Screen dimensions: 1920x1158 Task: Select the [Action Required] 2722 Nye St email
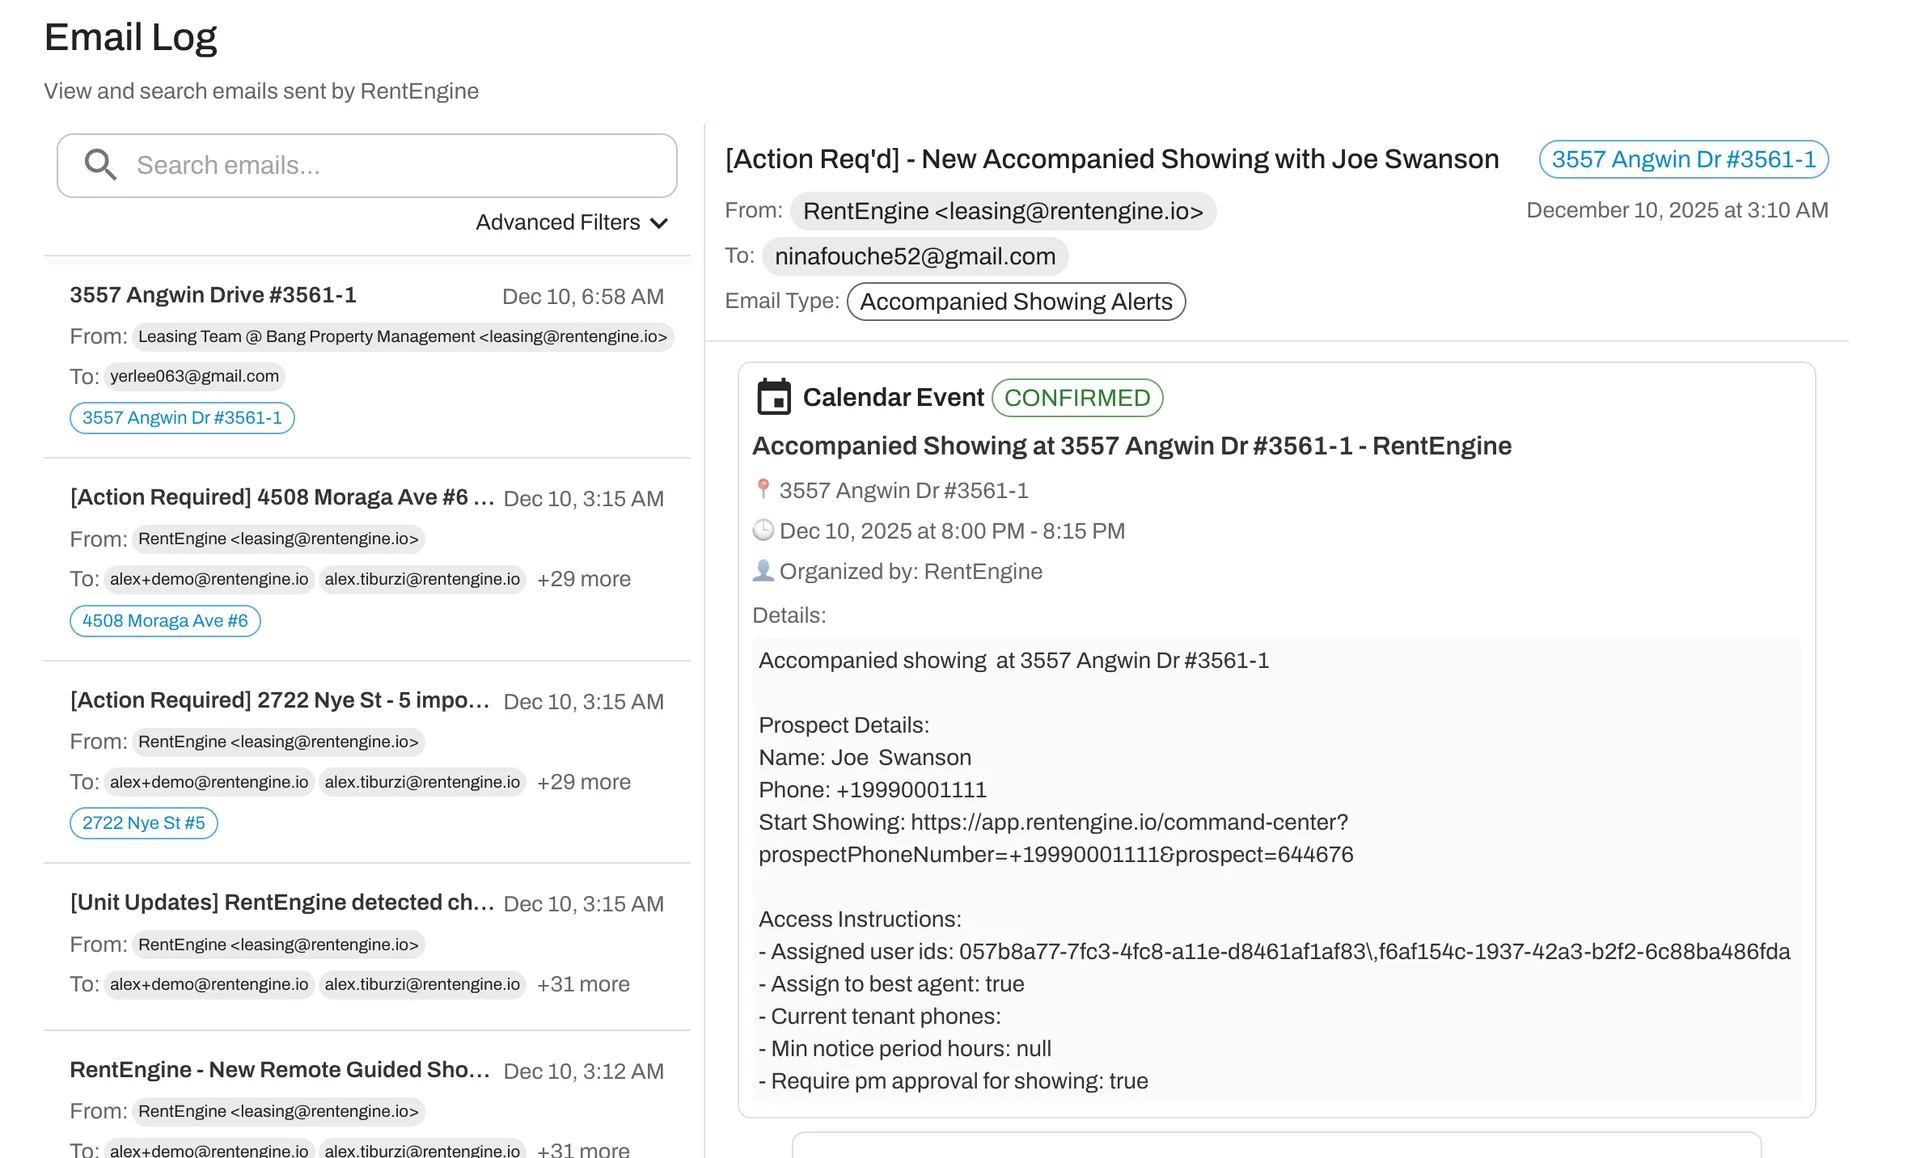280,700
